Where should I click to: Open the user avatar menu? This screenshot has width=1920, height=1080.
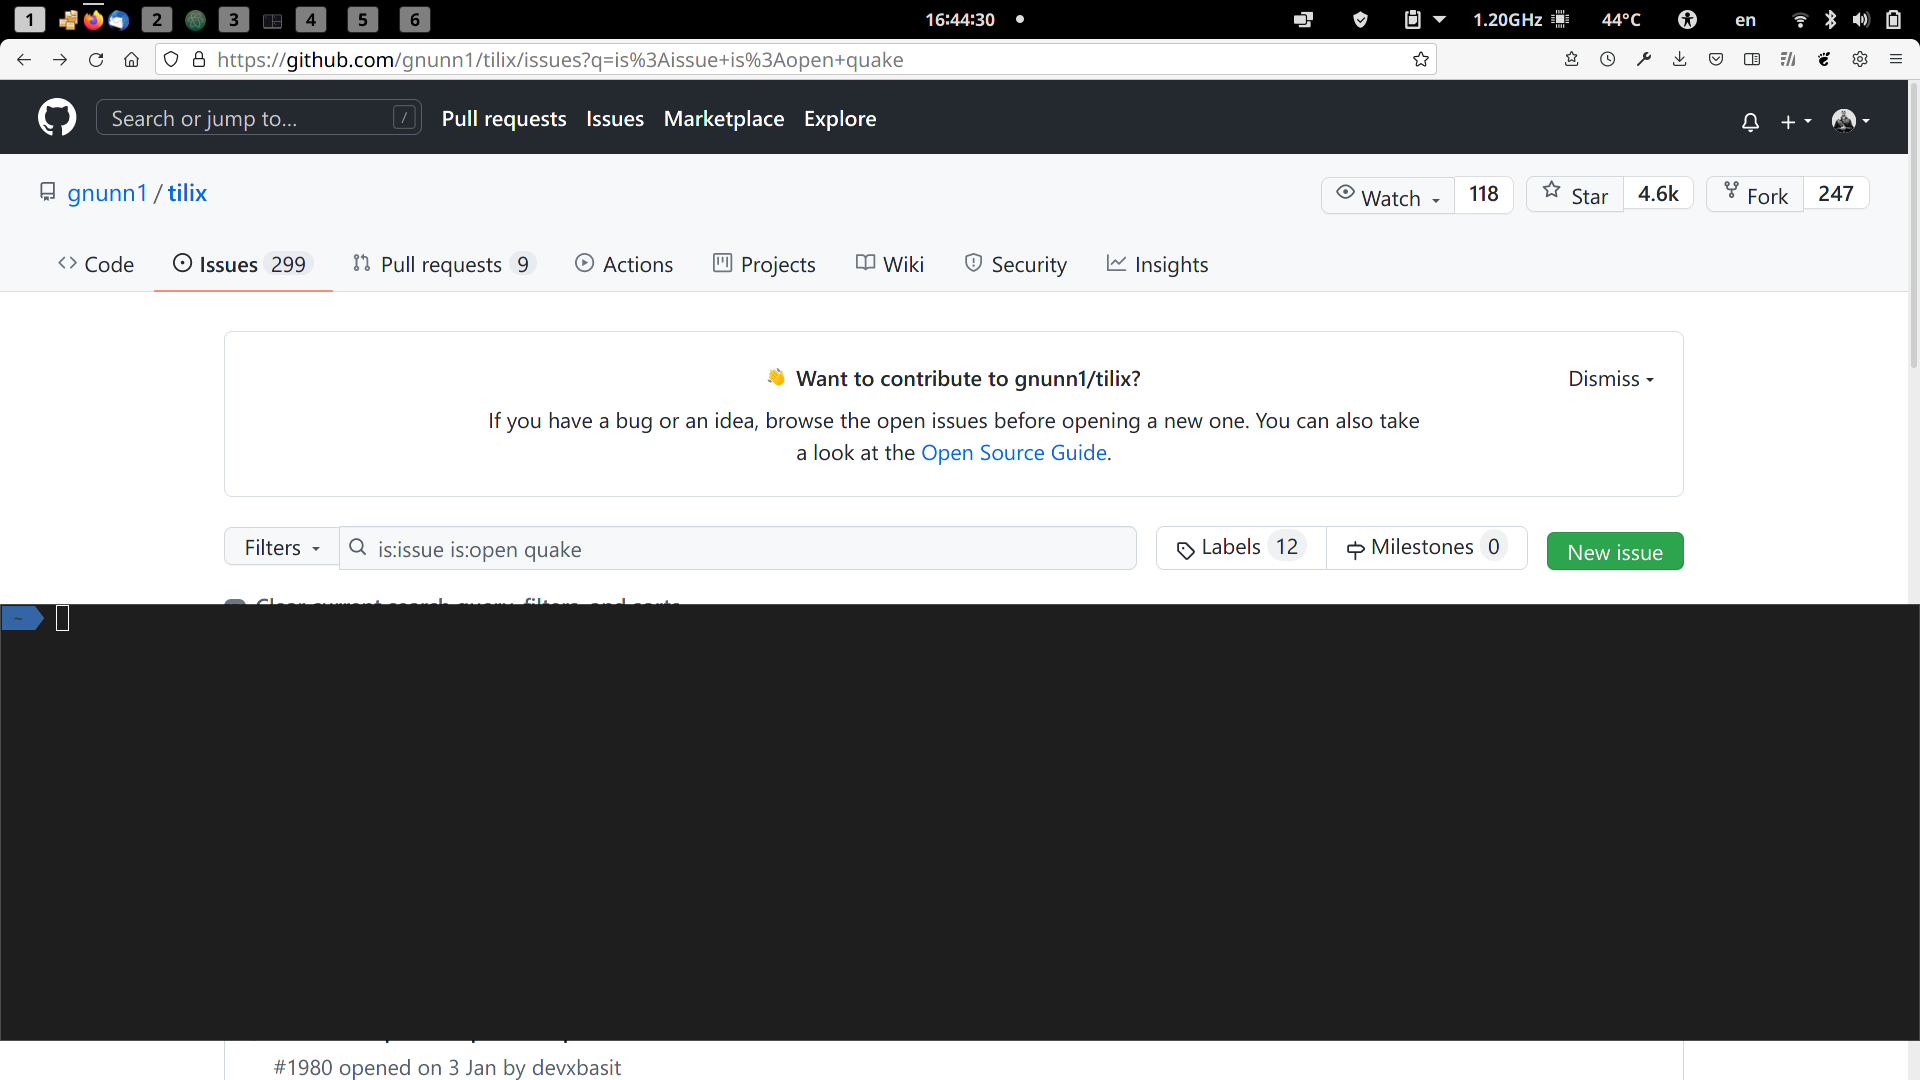(1851, 121)
